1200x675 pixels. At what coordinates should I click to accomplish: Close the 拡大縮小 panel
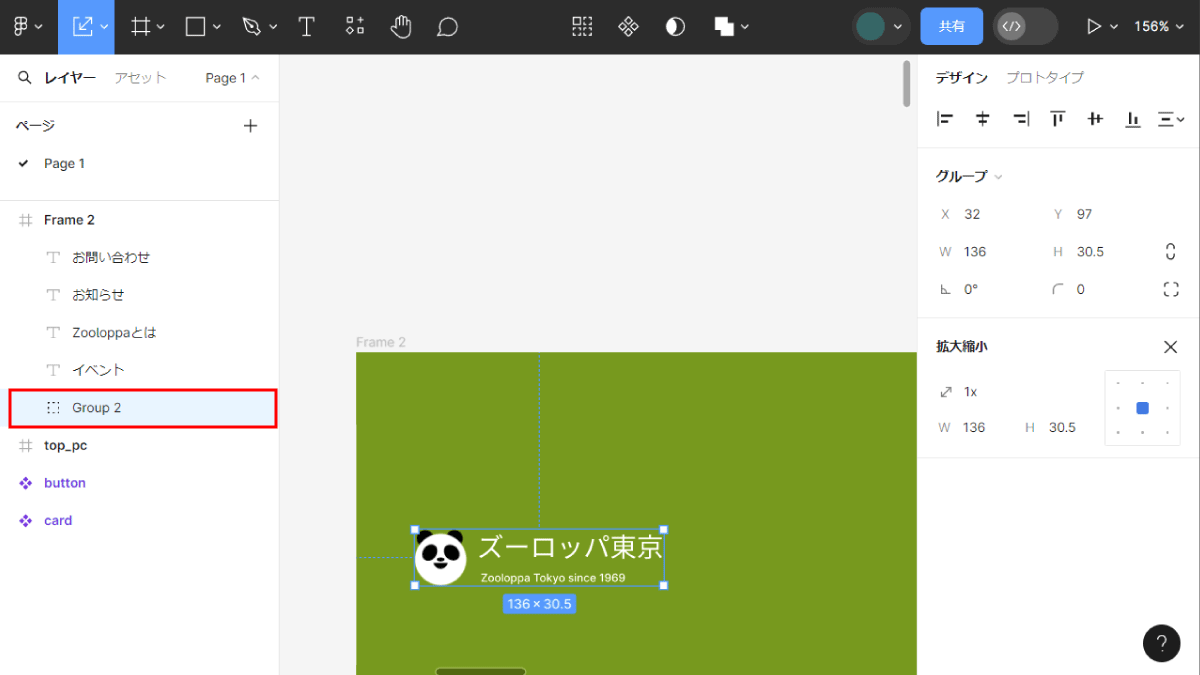(1171, 347)
